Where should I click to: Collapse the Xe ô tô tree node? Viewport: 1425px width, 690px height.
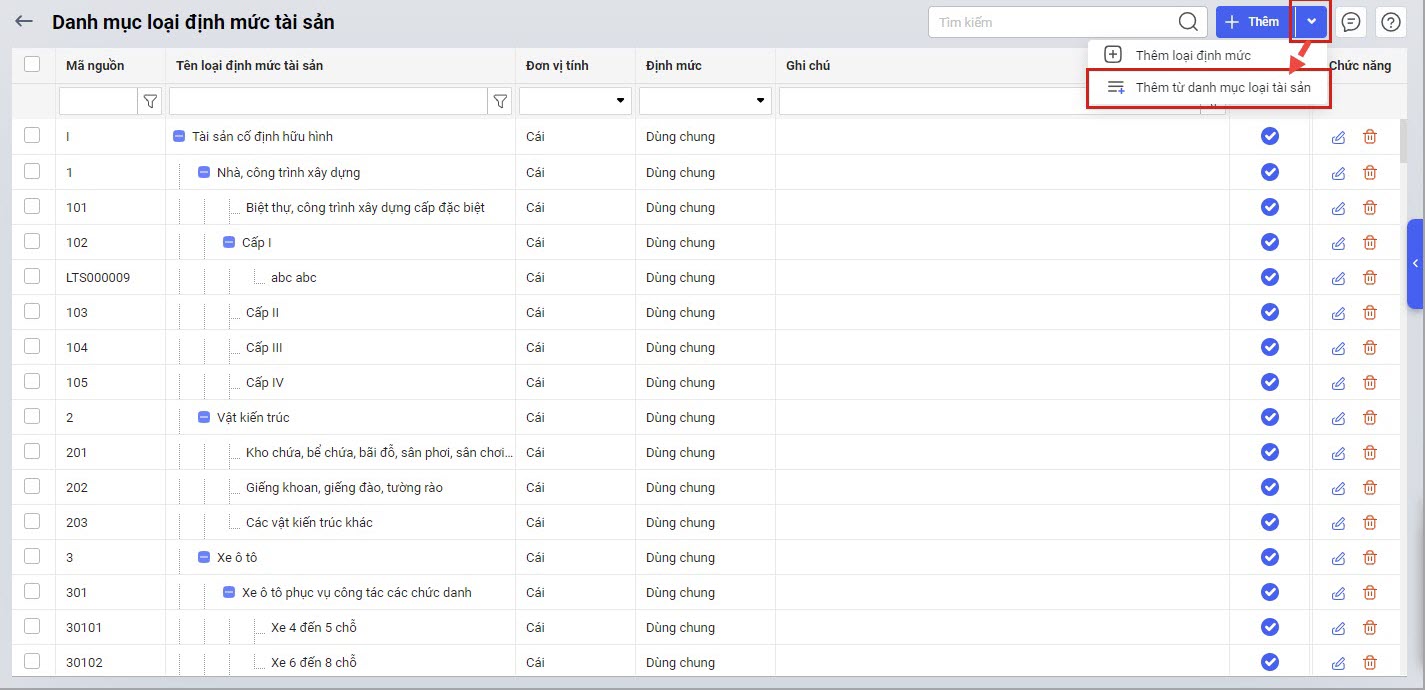click(x=204, y=558)
